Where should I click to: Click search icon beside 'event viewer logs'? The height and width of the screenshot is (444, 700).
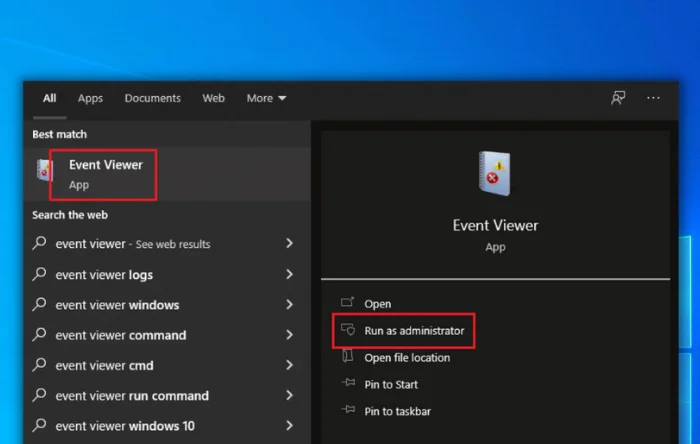[x=40, y=274]
